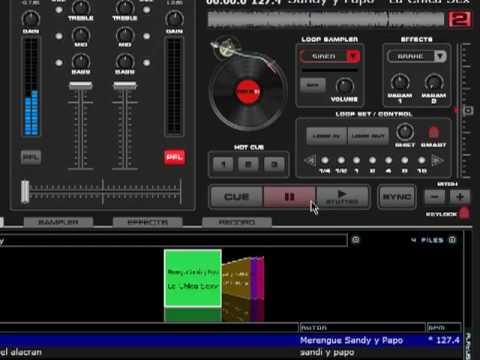This screenshot has height=360, width=480.
Task: Switch to the Record tab
Action: click(x=237, y=222)
